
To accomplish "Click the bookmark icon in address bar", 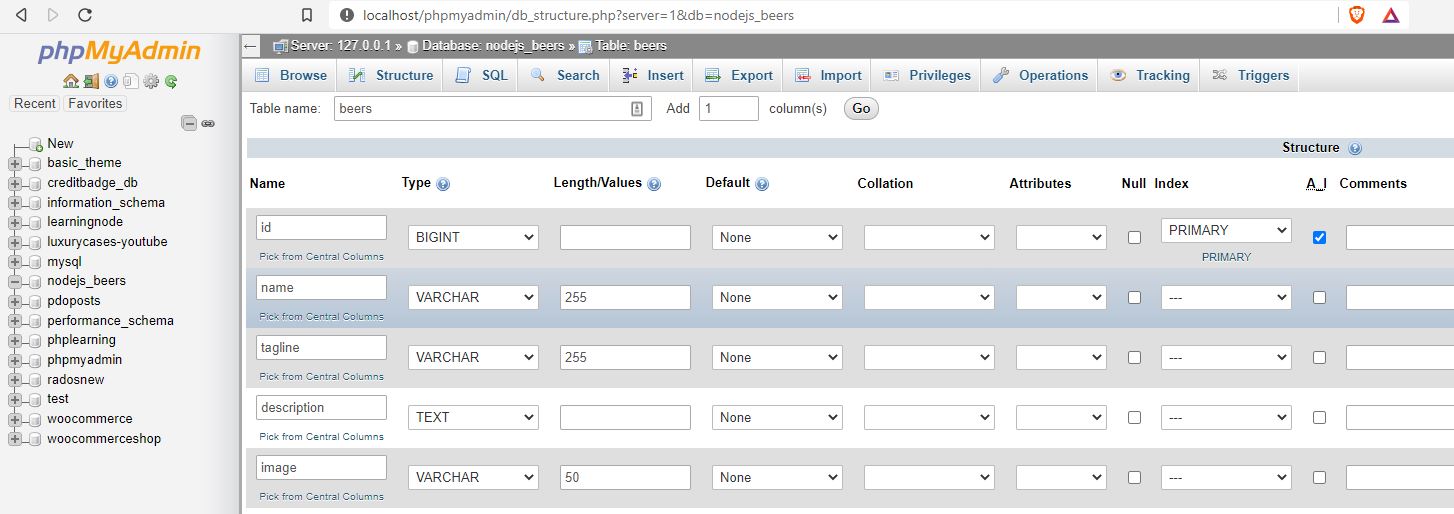I will (308, 15).
